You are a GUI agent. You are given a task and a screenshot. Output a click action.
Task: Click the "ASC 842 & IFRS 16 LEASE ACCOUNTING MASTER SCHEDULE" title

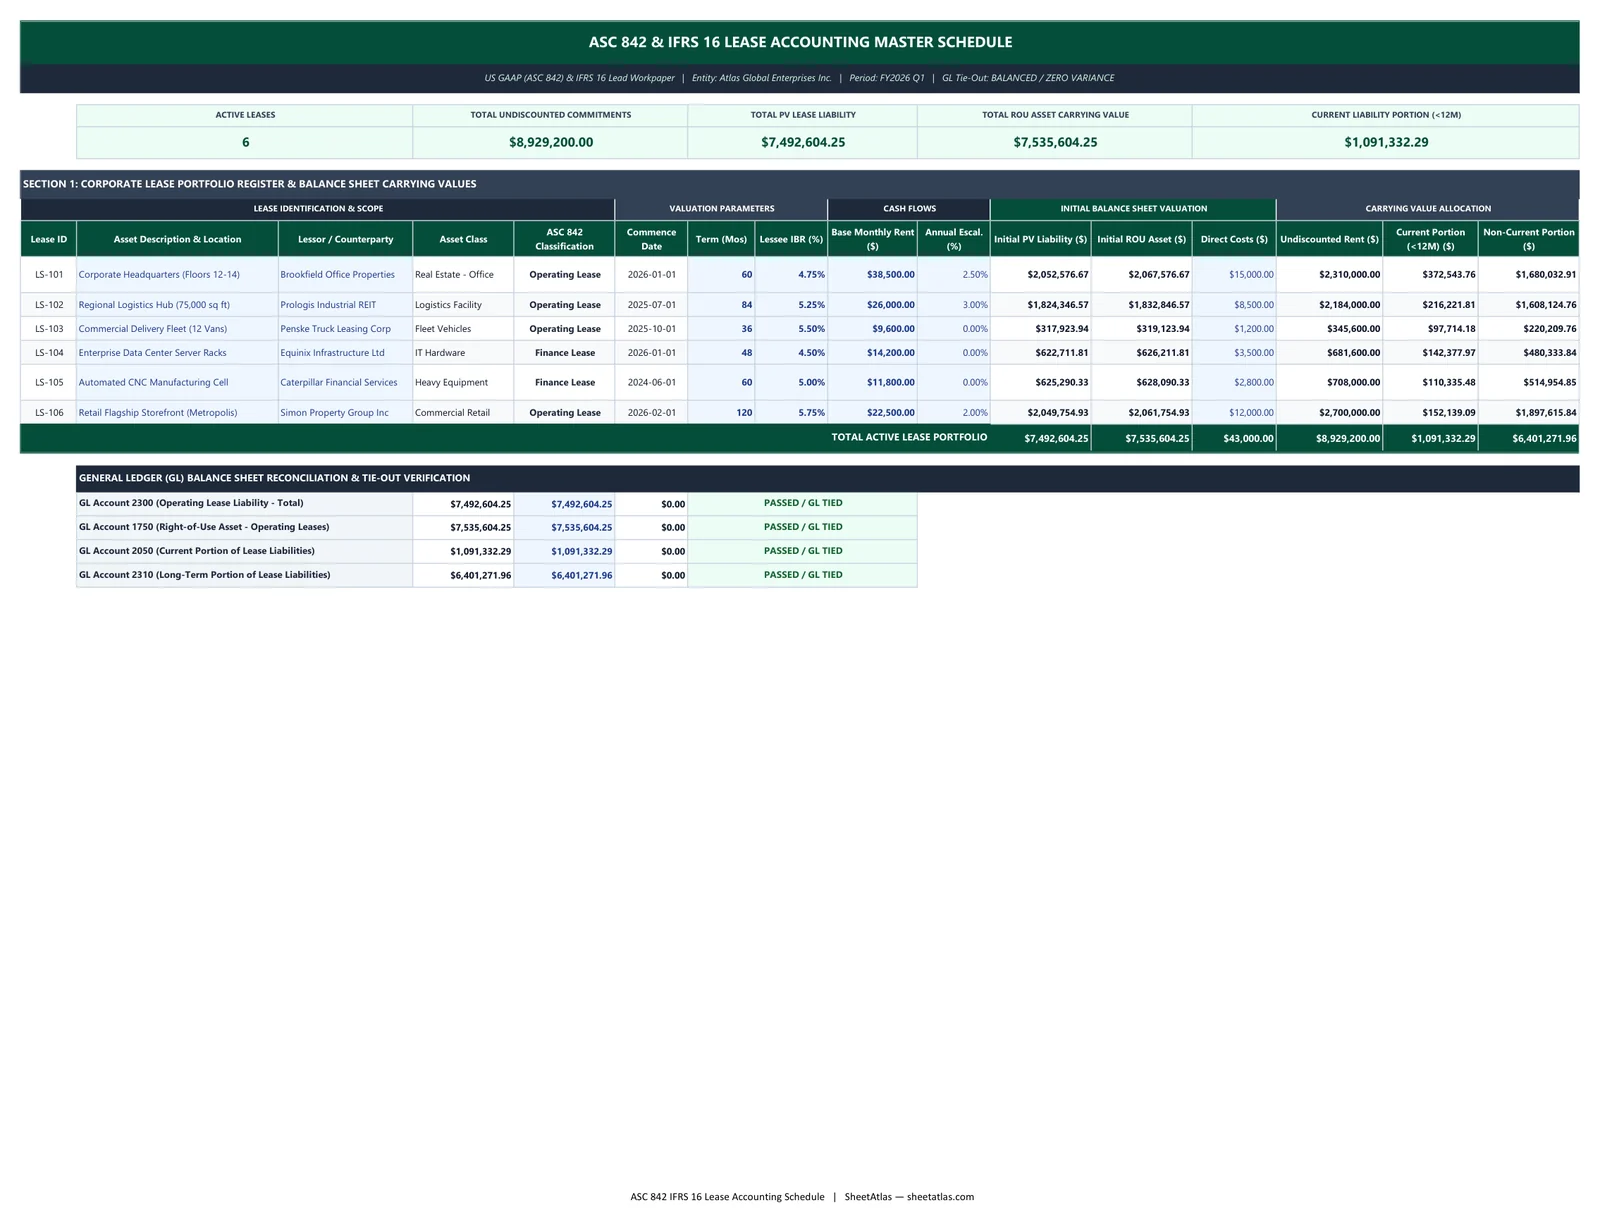(x=800, y=42)
